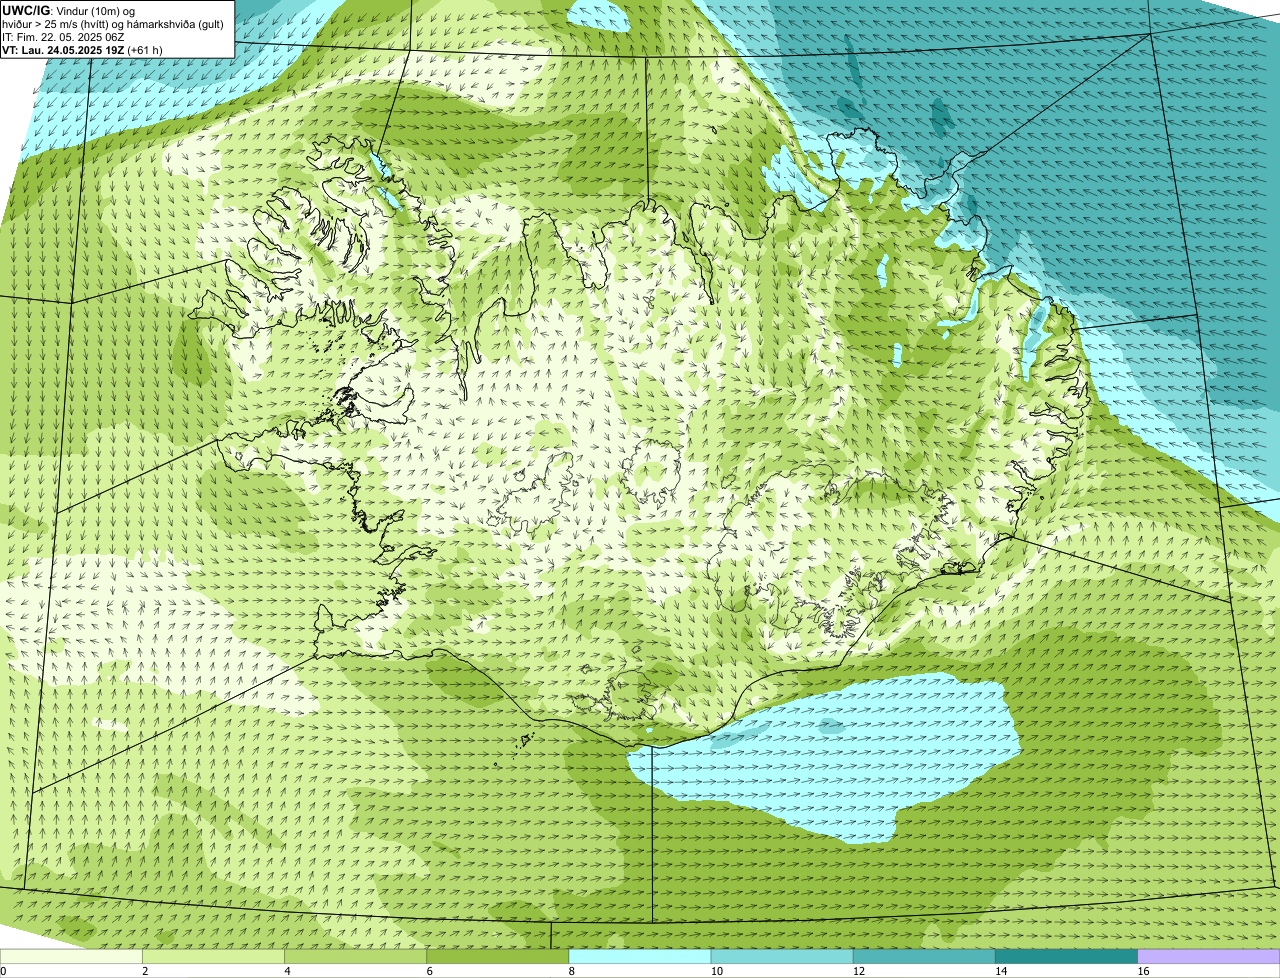Image resolution: width=1280 pixels, height=978 pixels.
Task: Click the palest 0–2 m/s legend swatch
Action: 71,956
